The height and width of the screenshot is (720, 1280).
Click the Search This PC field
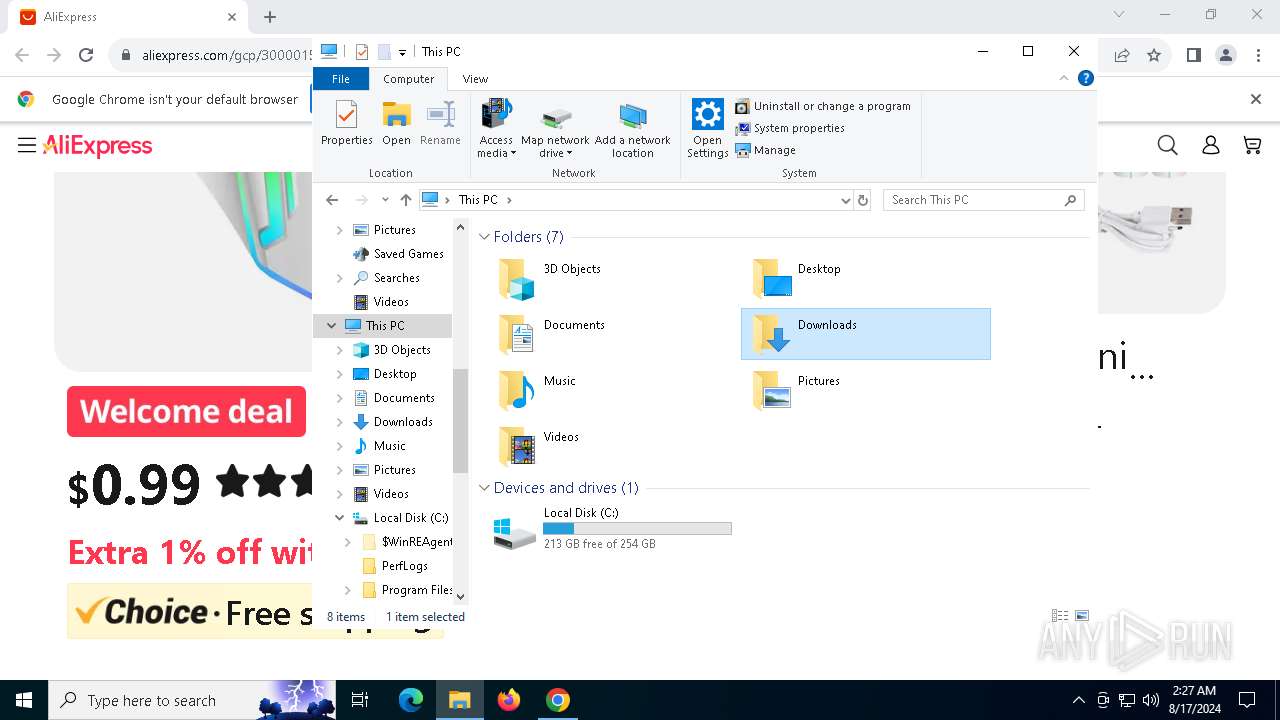click(x=983, y=200)
